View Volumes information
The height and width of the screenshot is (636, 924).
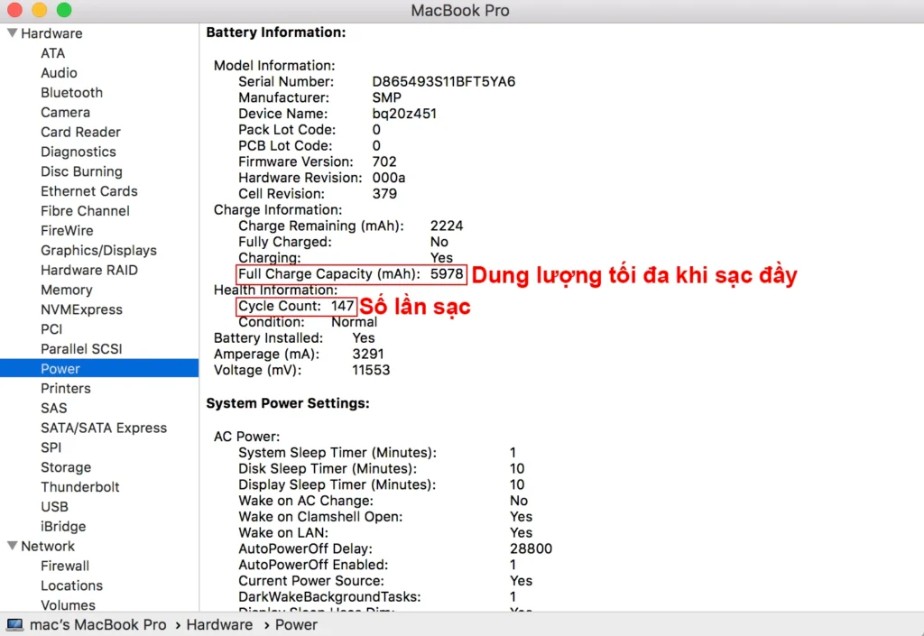click(x=68, y=605)
